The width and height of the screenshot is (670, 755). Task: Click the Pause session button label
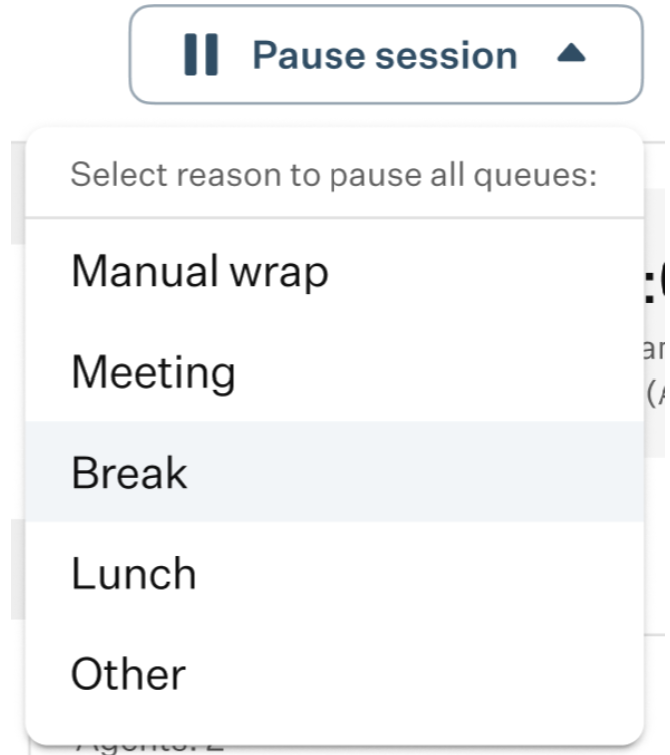tap(385, 55)
